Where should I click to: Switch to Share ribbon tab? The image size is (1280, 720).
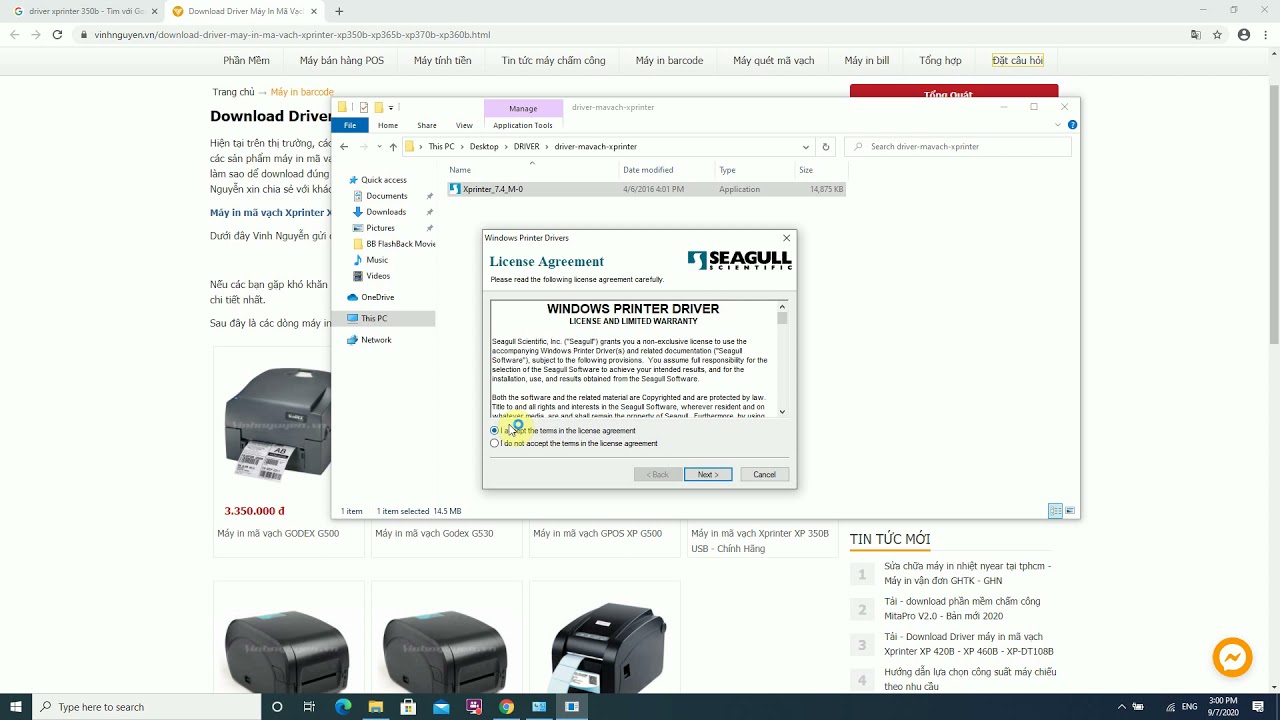coord(427,125)
